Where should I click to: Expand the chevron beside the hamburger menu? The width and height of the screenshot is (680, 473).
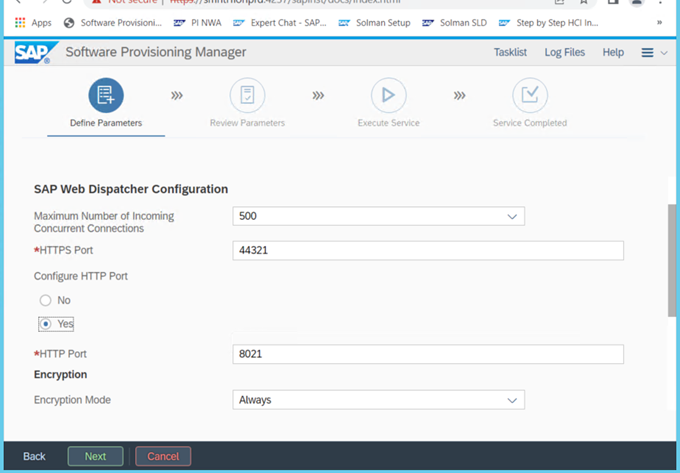664,53
